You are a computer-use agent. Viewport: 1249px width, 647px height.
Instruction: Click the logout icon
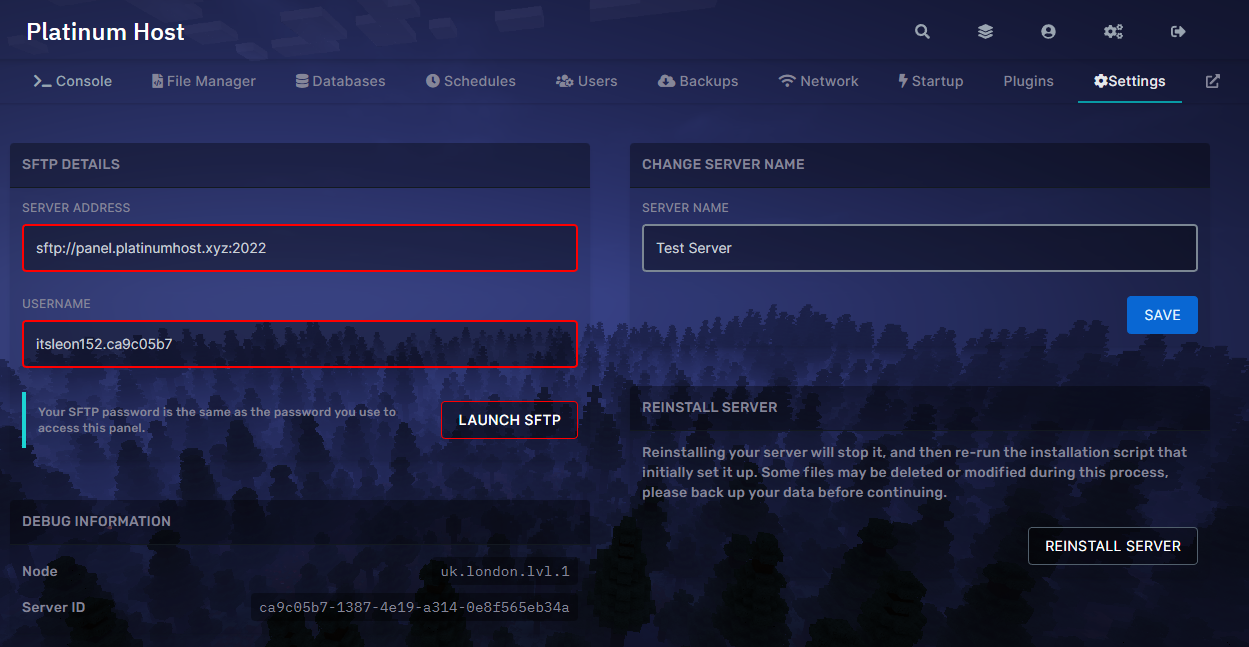tap(1178, 32)
